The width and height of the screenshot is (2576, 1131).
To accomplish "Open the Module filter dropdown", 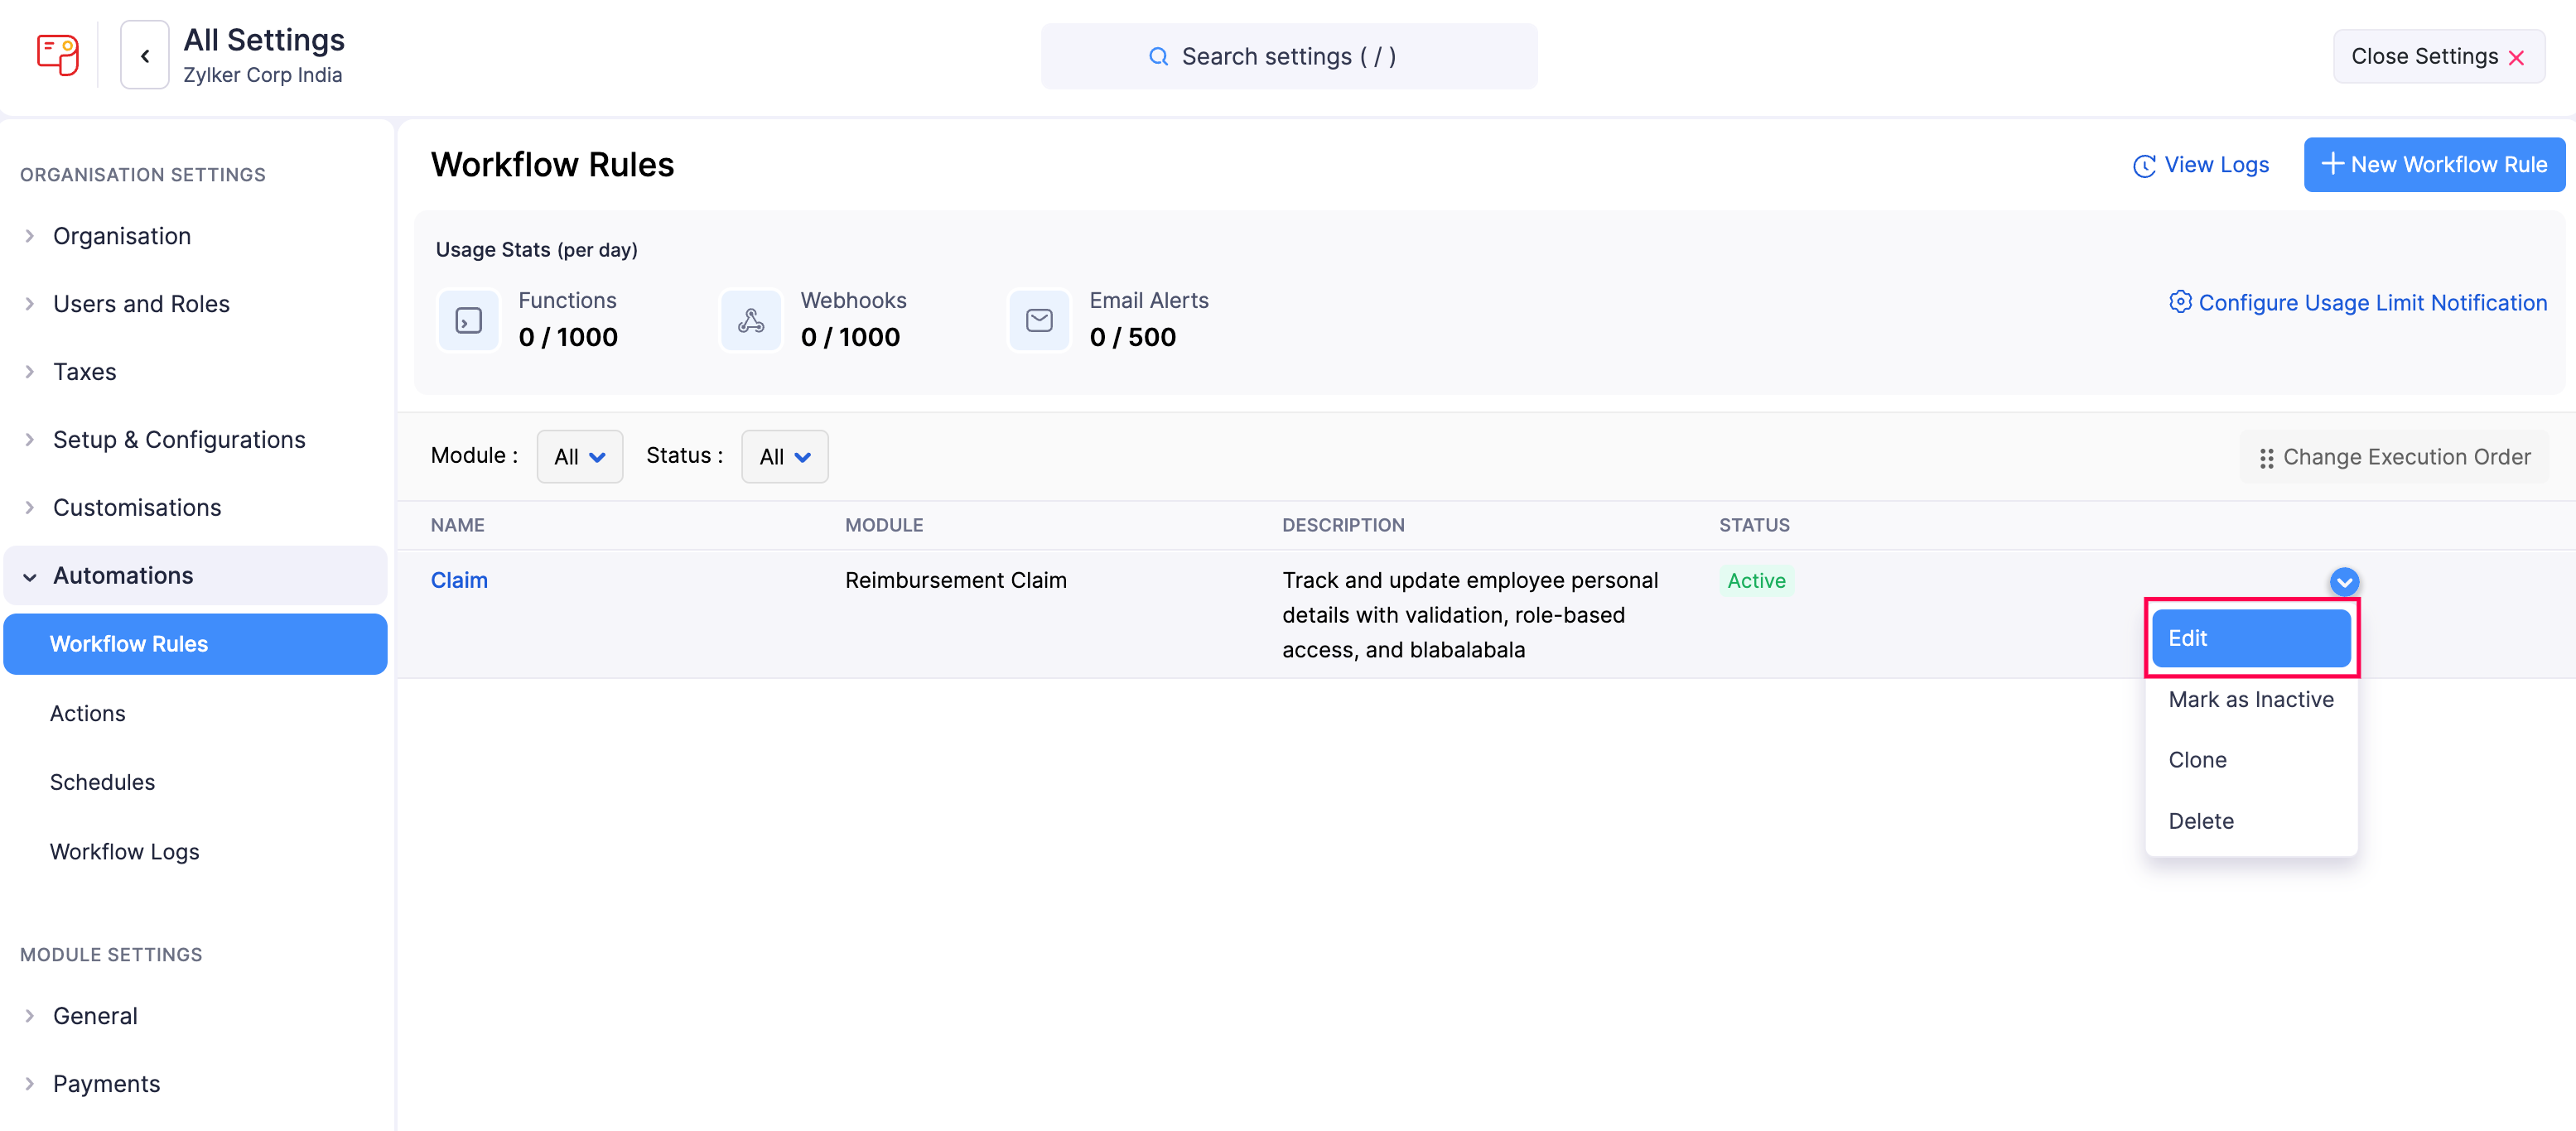I will (x=580, y=457).
